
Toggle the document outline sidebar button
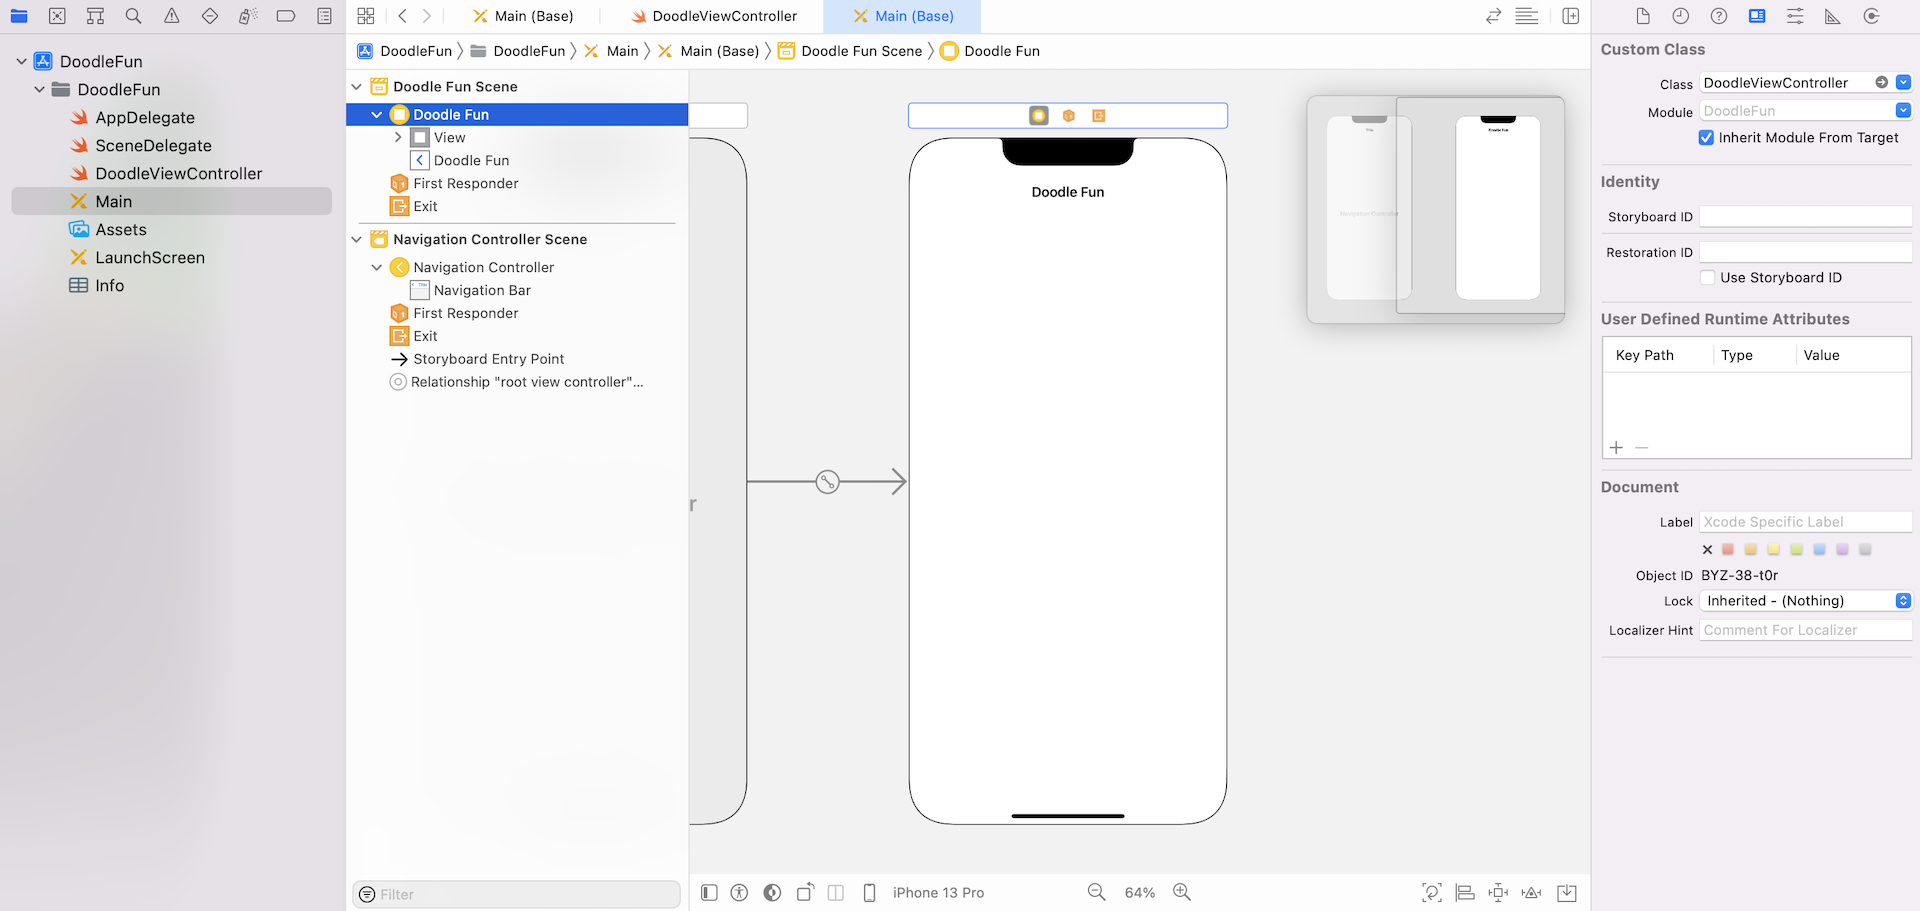[x=709, y=892]
